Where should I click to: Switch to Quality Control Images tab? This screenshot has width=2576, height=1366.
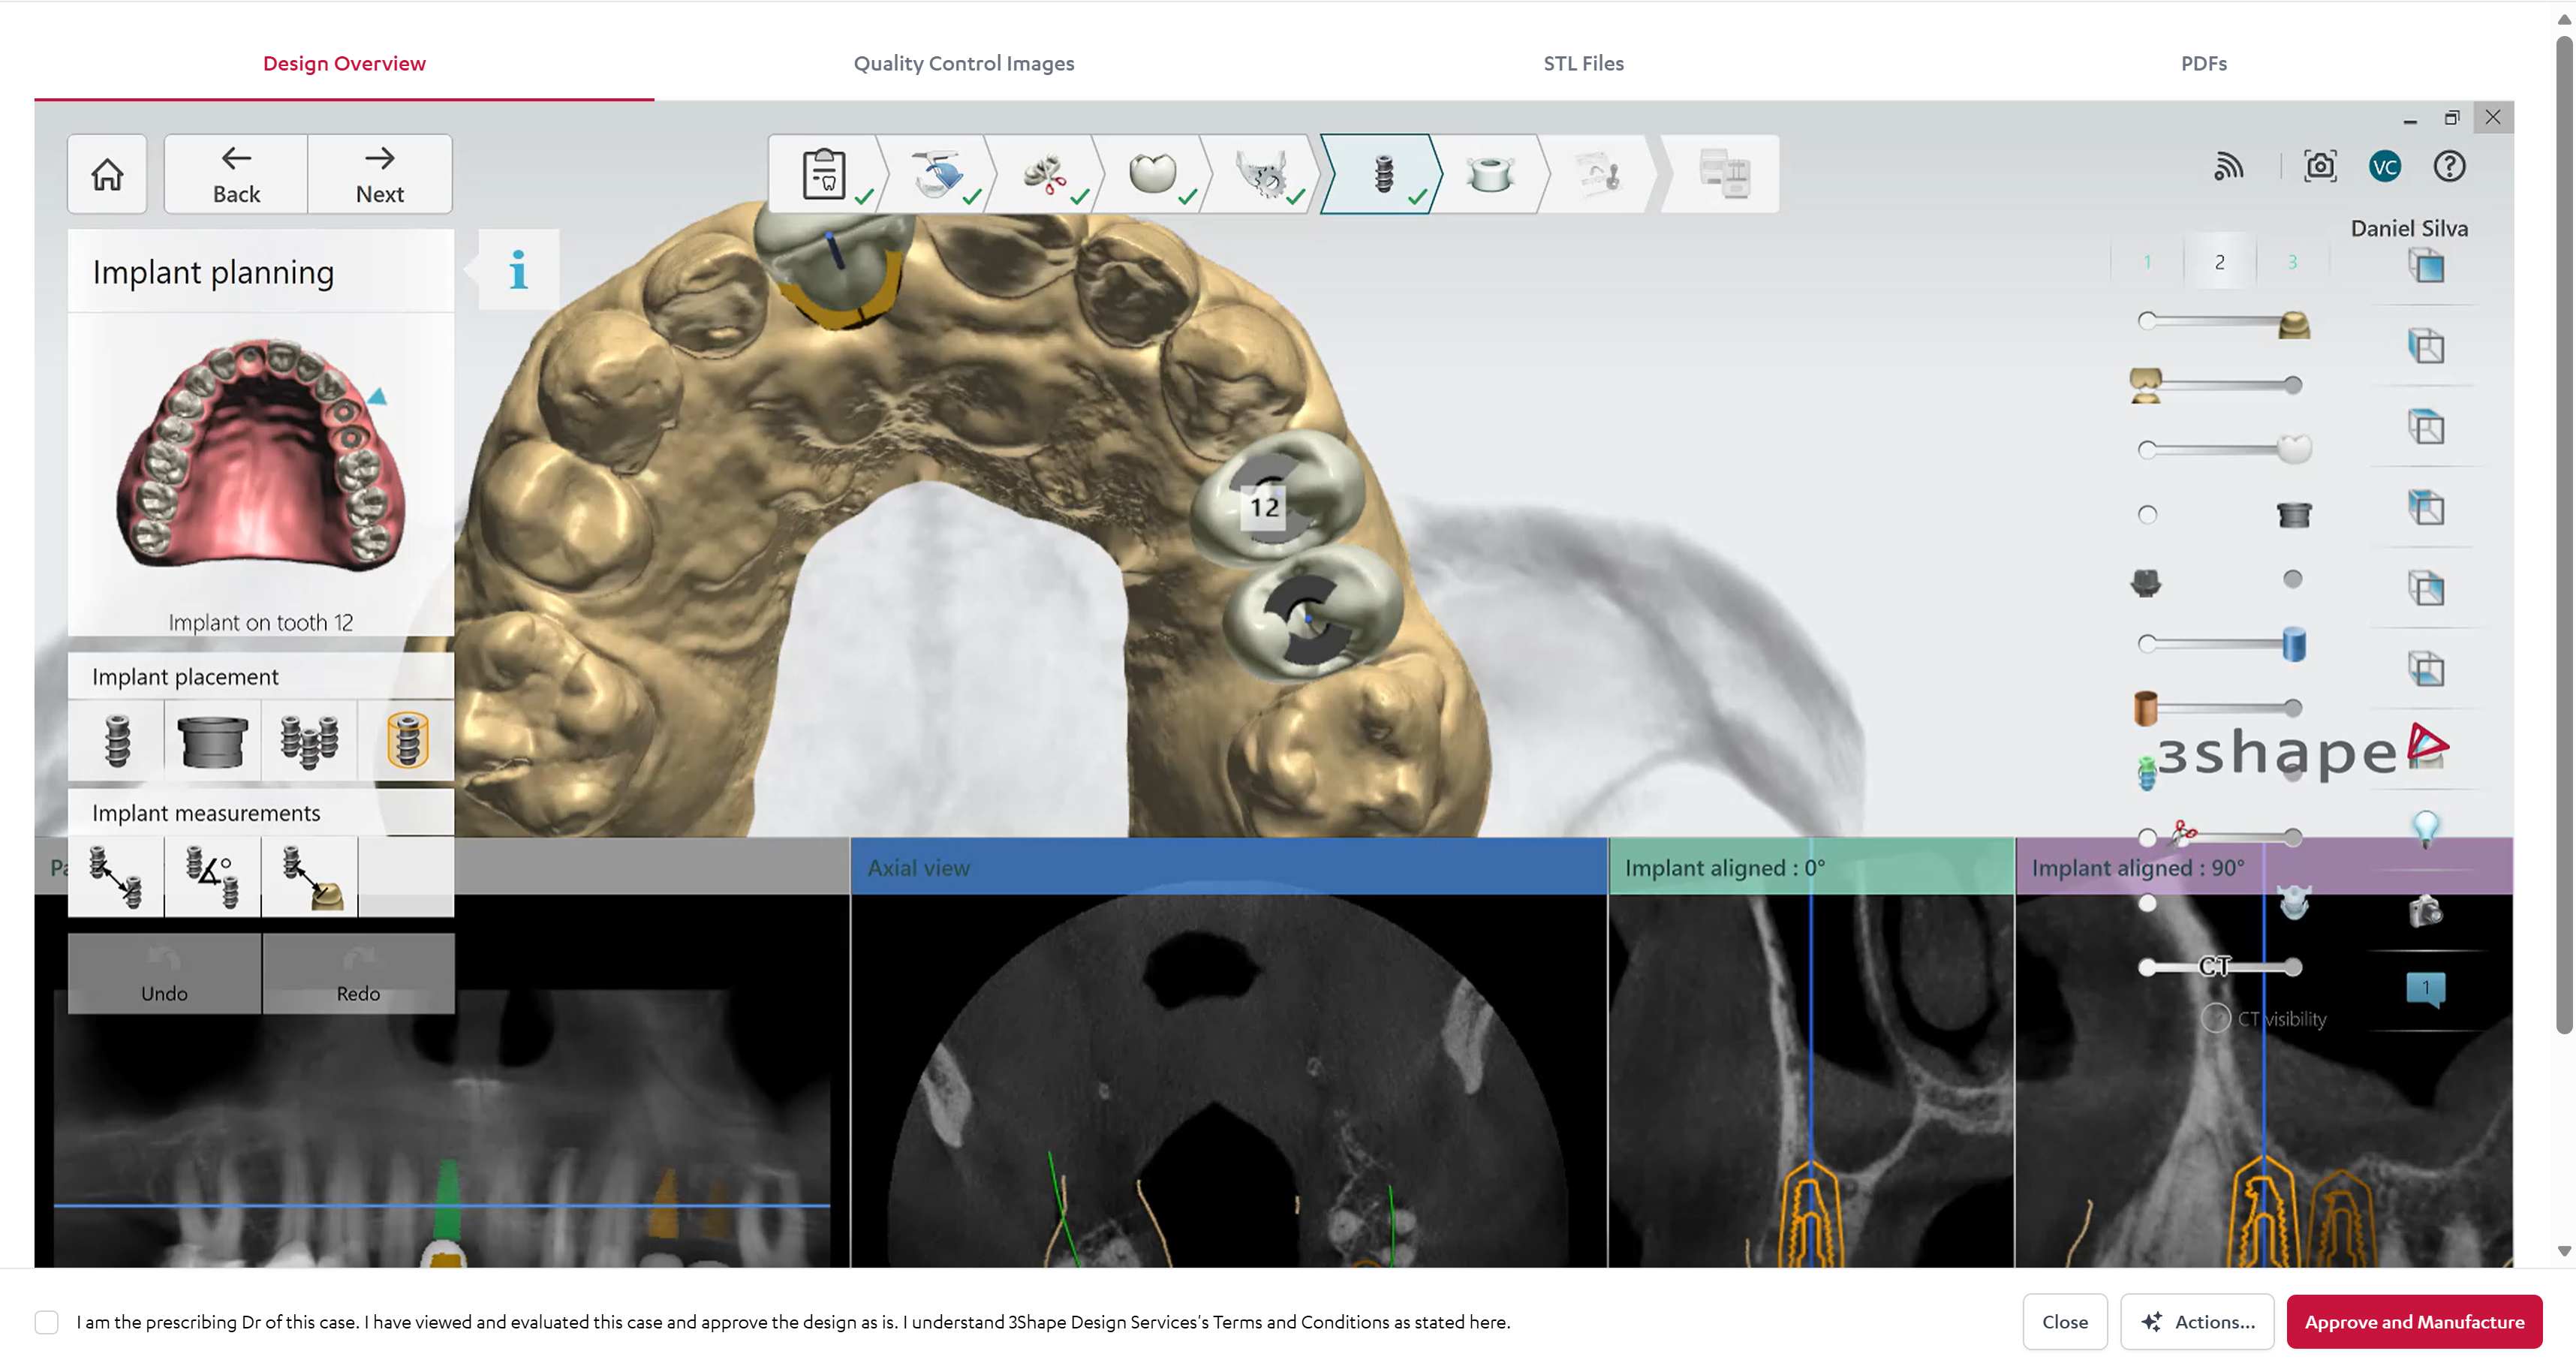tap(964, 63)
